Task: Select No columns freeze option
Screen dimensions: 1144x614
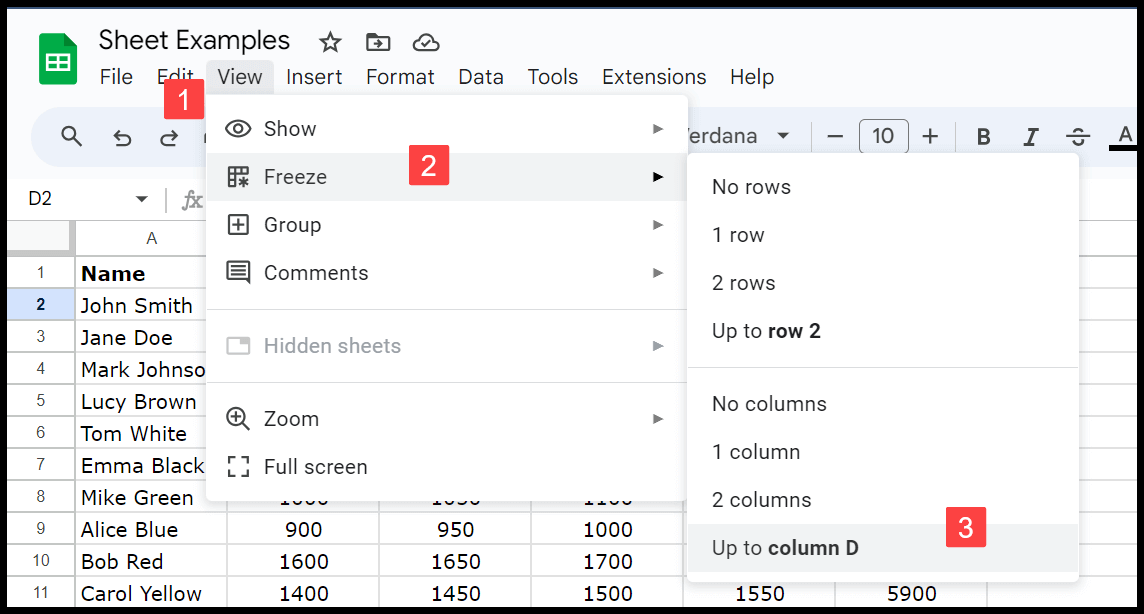Action: 883,405
